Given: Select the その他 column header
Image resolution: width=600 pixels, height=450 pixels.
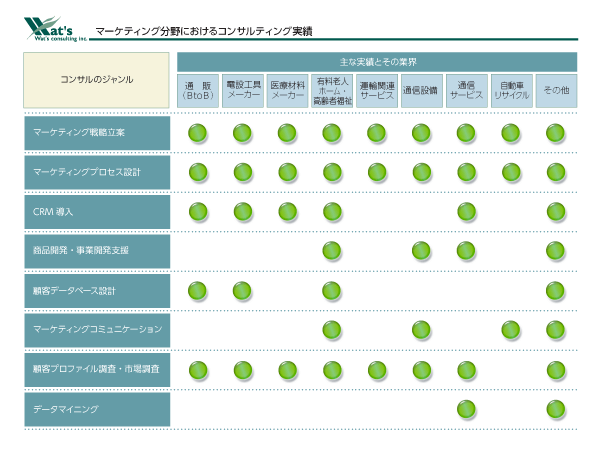Looking at the screenshot, I should [x=556, y=91].
